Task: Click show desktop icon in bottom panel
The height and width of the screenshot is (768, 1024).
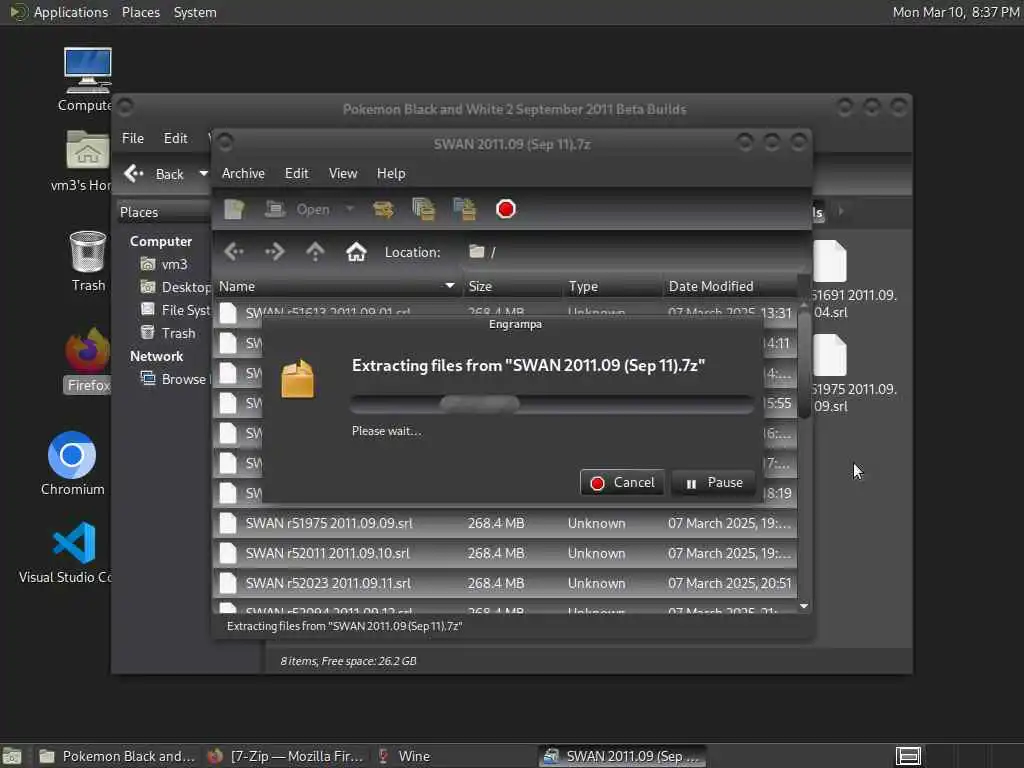Action: (12, 756)
